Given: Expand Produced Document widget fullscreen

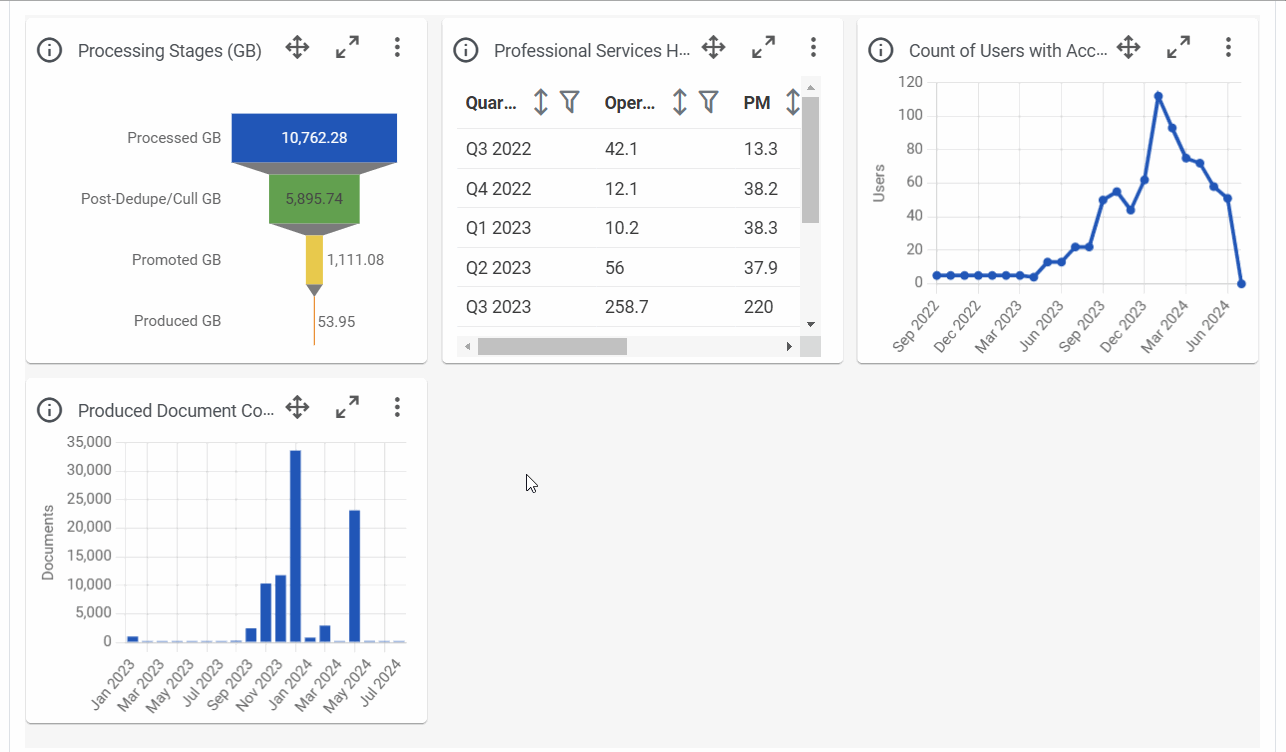Looking at the screenshot, I should pos(347,407).
